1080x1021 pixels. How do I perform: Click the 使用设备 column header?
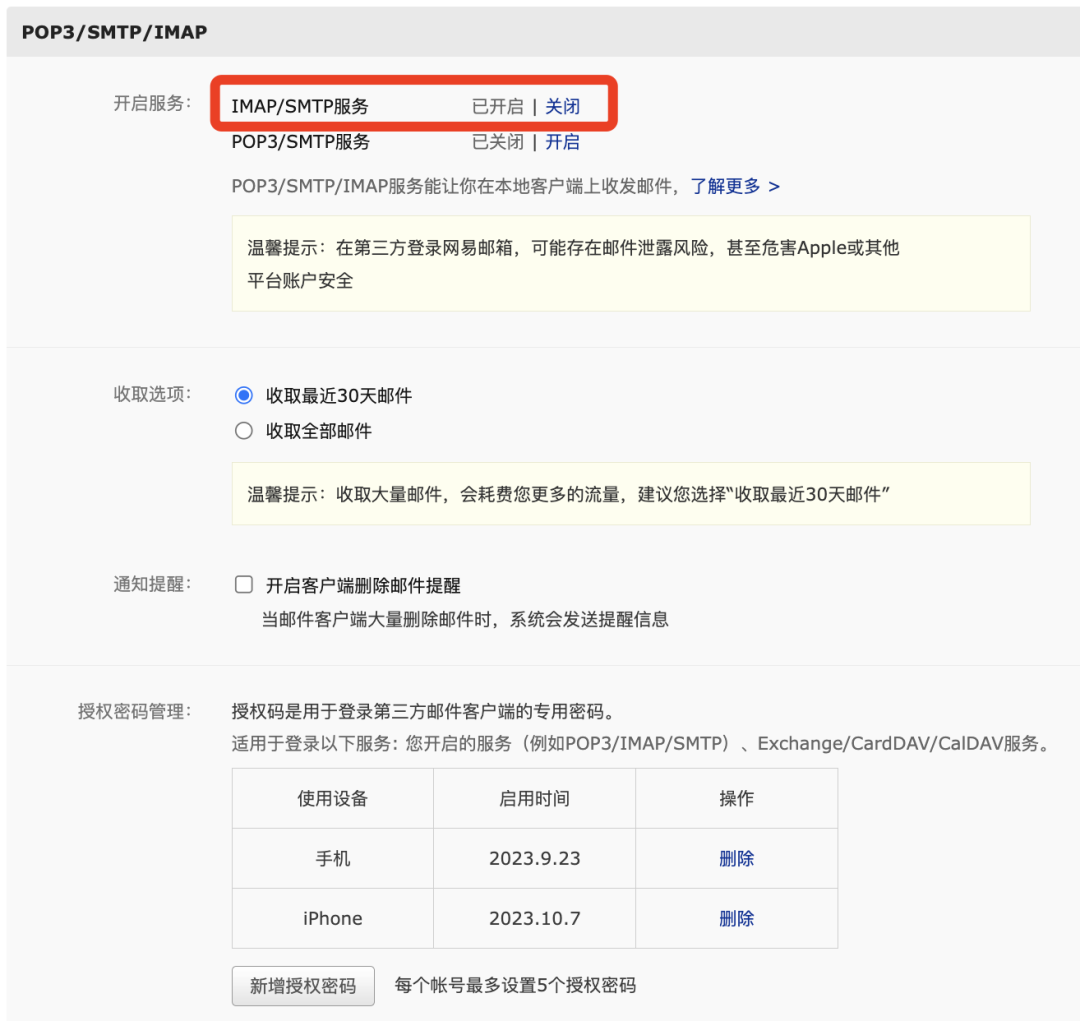pos(333,798)
